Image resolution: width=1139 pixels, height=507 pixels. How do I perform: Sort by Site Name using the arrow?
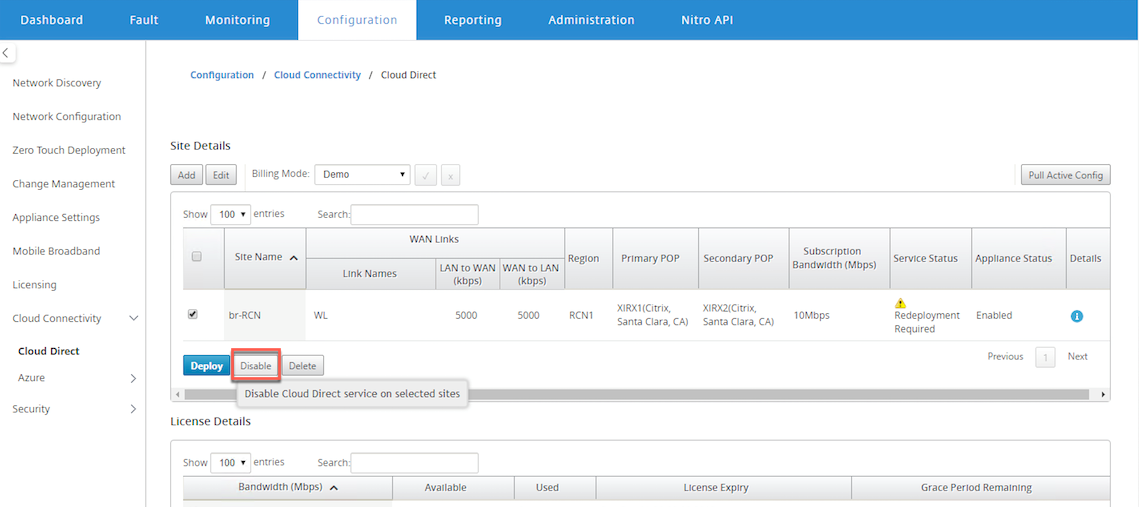[x=293, y=257]
